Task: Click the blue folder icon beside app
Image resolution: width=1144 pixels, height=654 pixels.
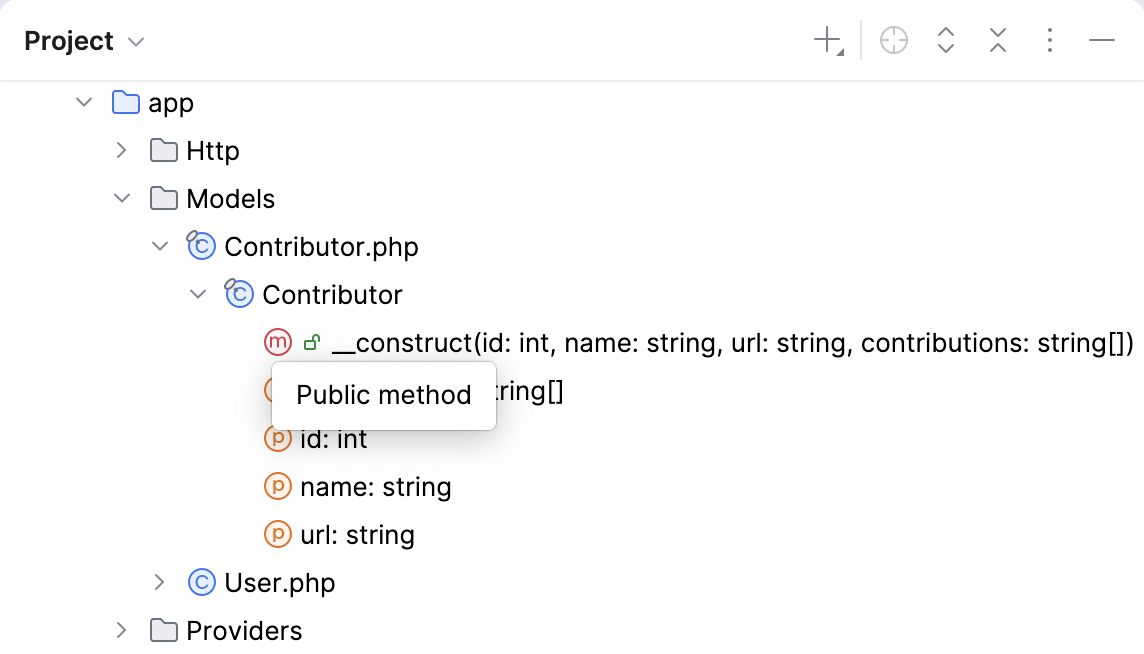Action: coord(124,102)
